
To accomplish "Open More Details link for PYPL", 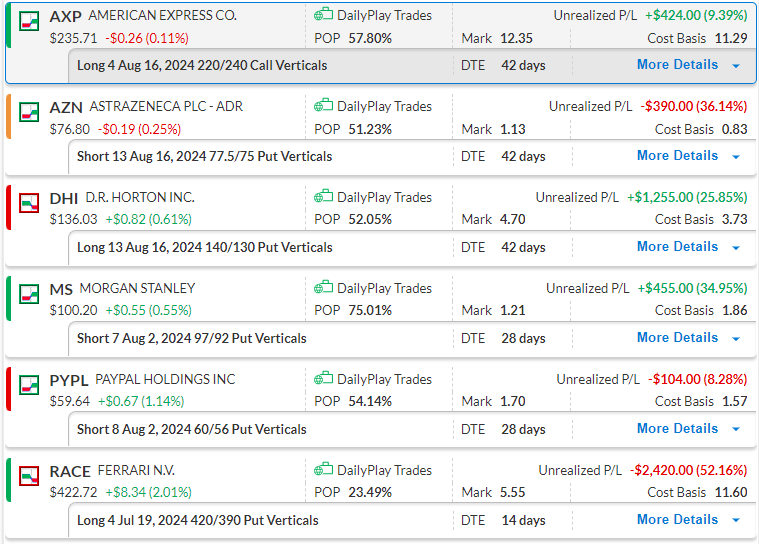I will (677, 428).
